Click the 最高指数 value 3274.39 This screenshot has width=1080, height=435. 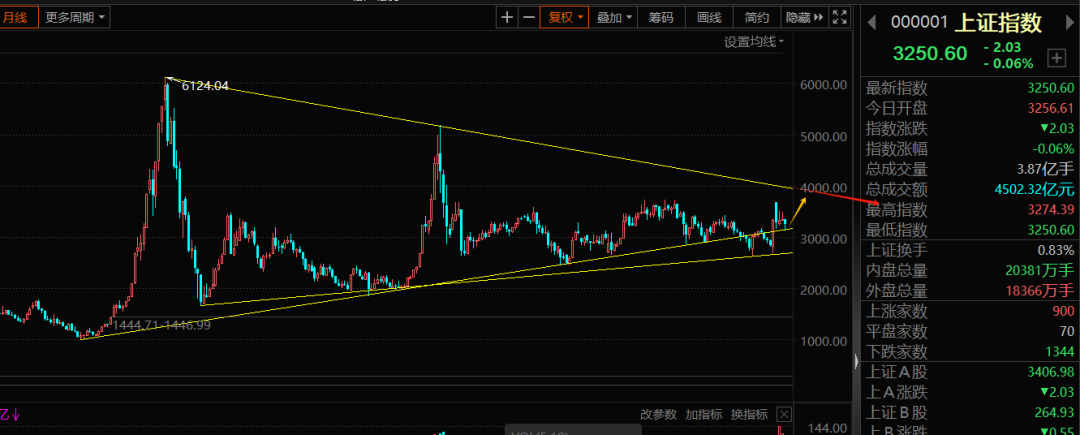pos(1050,209)
